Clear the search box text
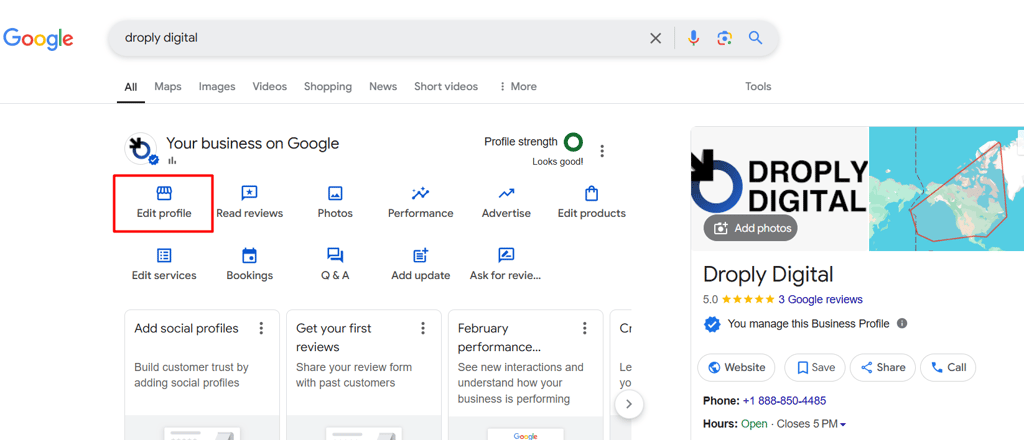The image size is (1024, 440). point(656,38)
